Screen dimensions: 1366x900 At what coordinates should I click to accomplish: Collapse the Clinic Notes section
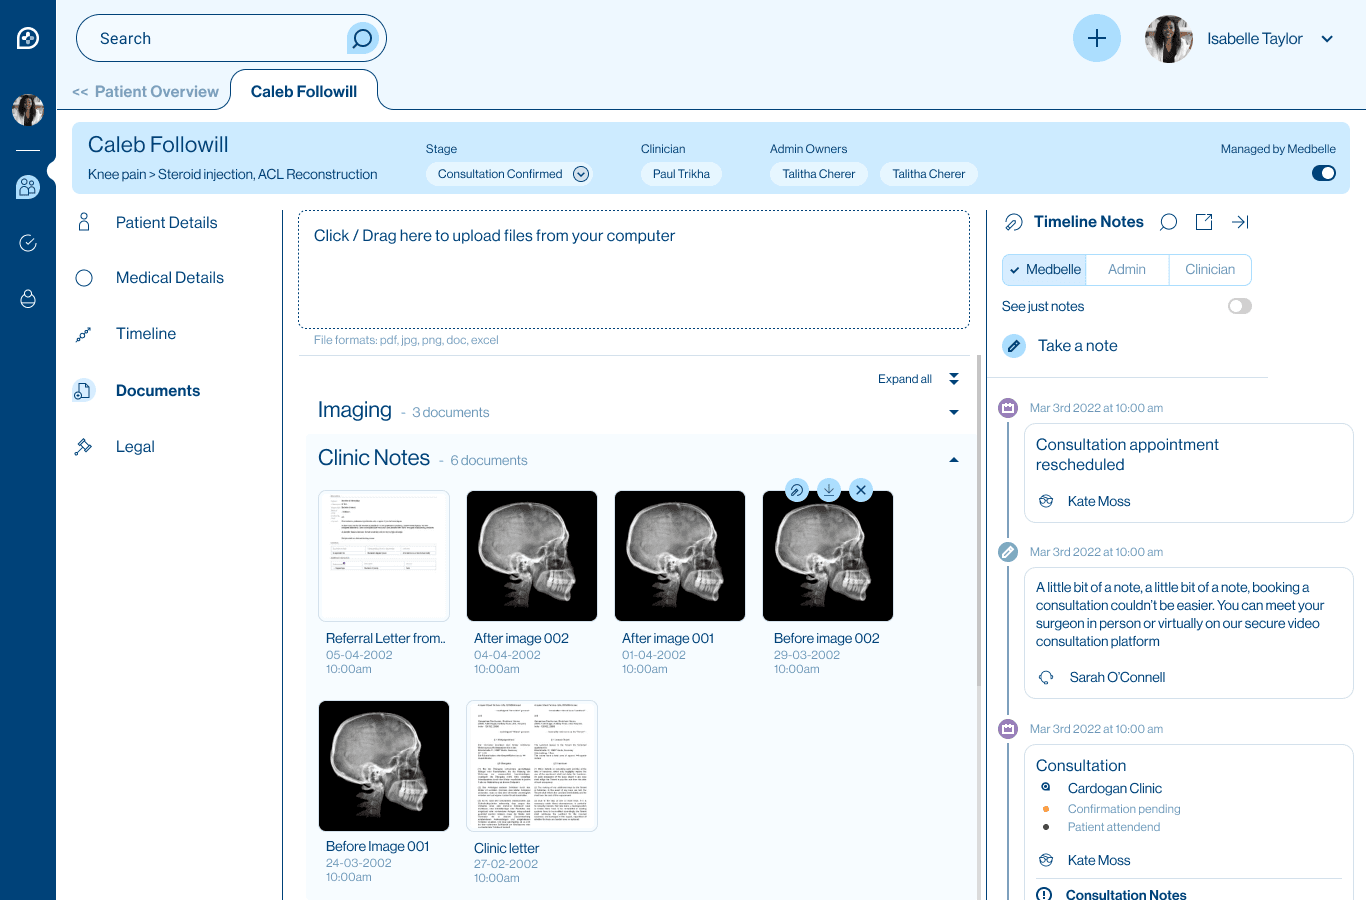953,460
